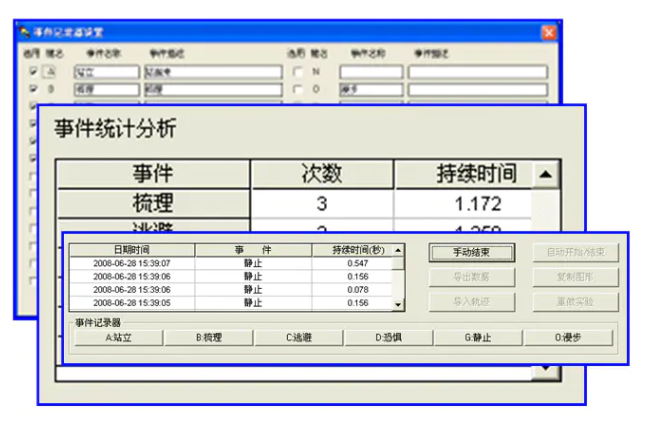This screenshot has height=433, width=662.
Task: Click the 事 件 column header in event log
Action: pos(253,250)
